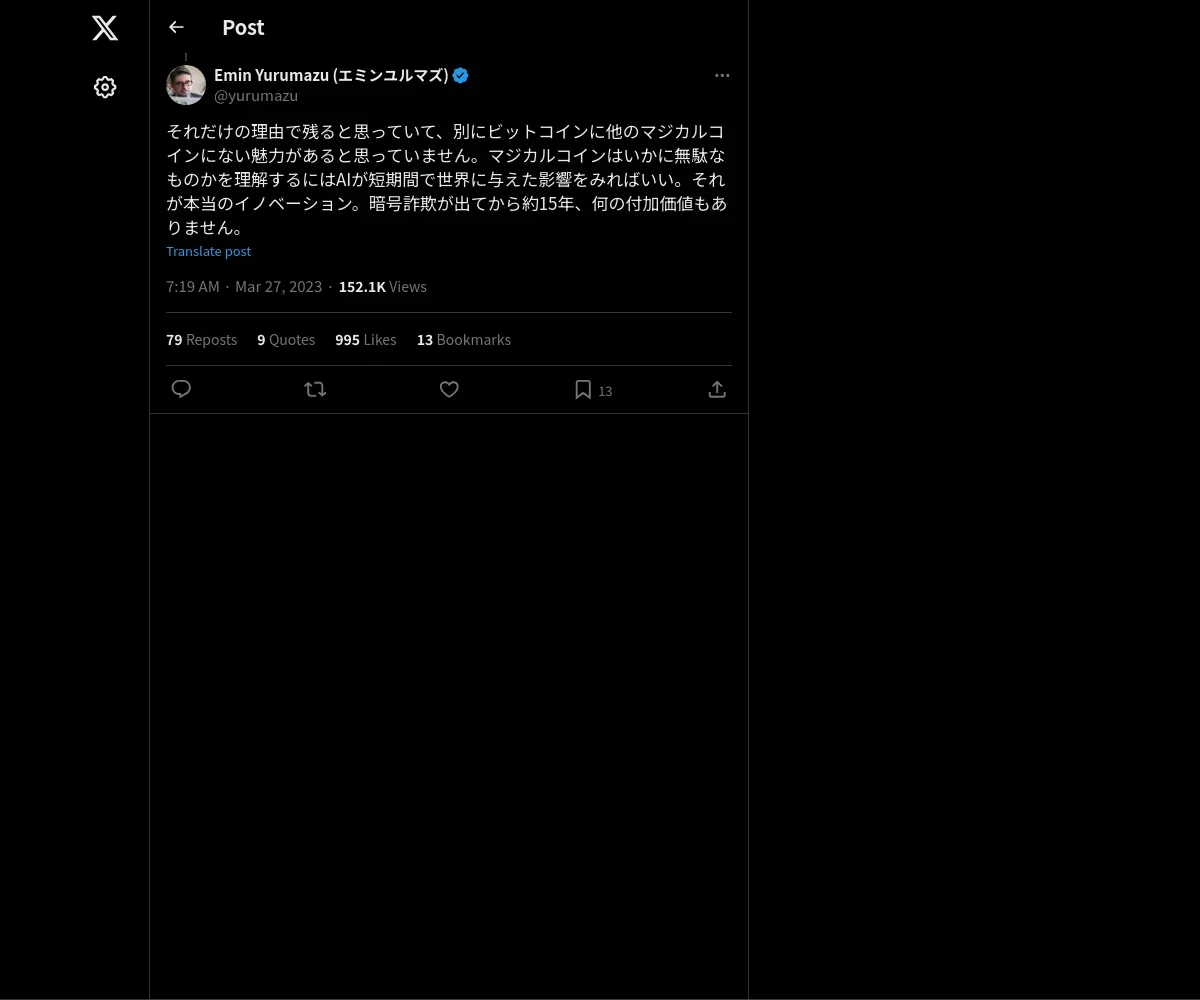
Task: Open the 995 Likes list
Action: (x=365, y=340)
